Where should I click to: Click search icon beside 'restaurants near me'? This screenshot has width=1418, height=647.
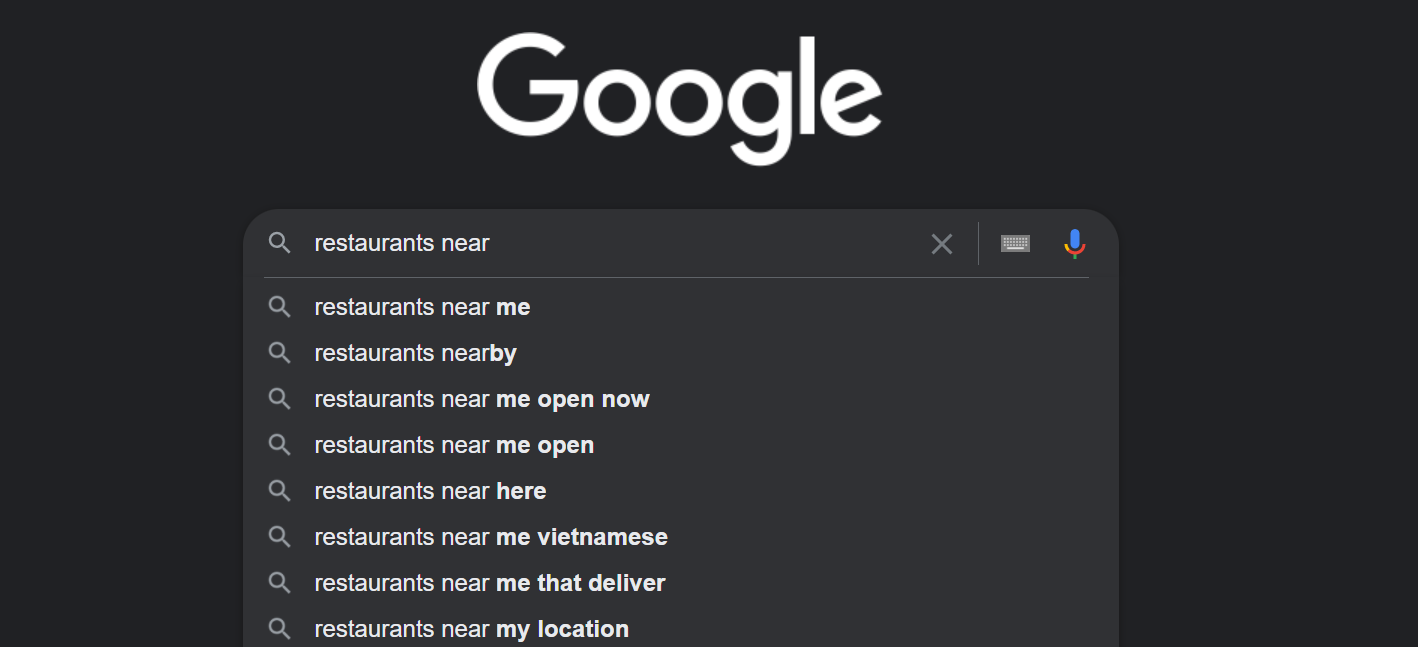tap(280, 307)
